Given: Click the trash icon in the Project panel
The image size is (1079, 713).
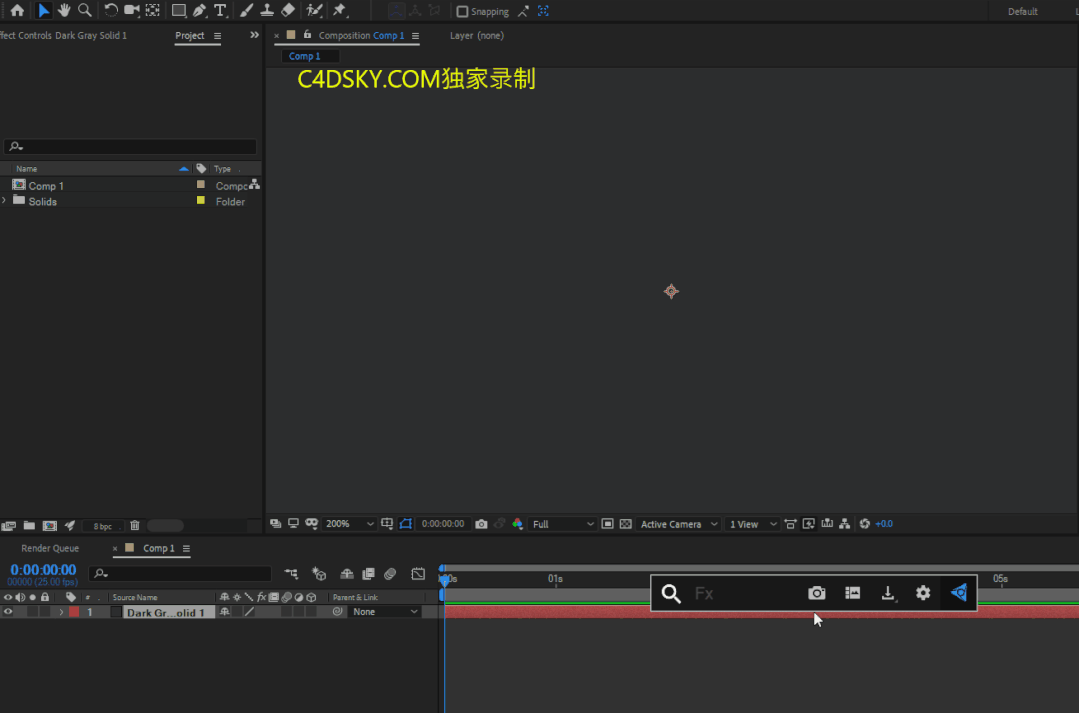Looking at the screenshot, I should (135, 526).
